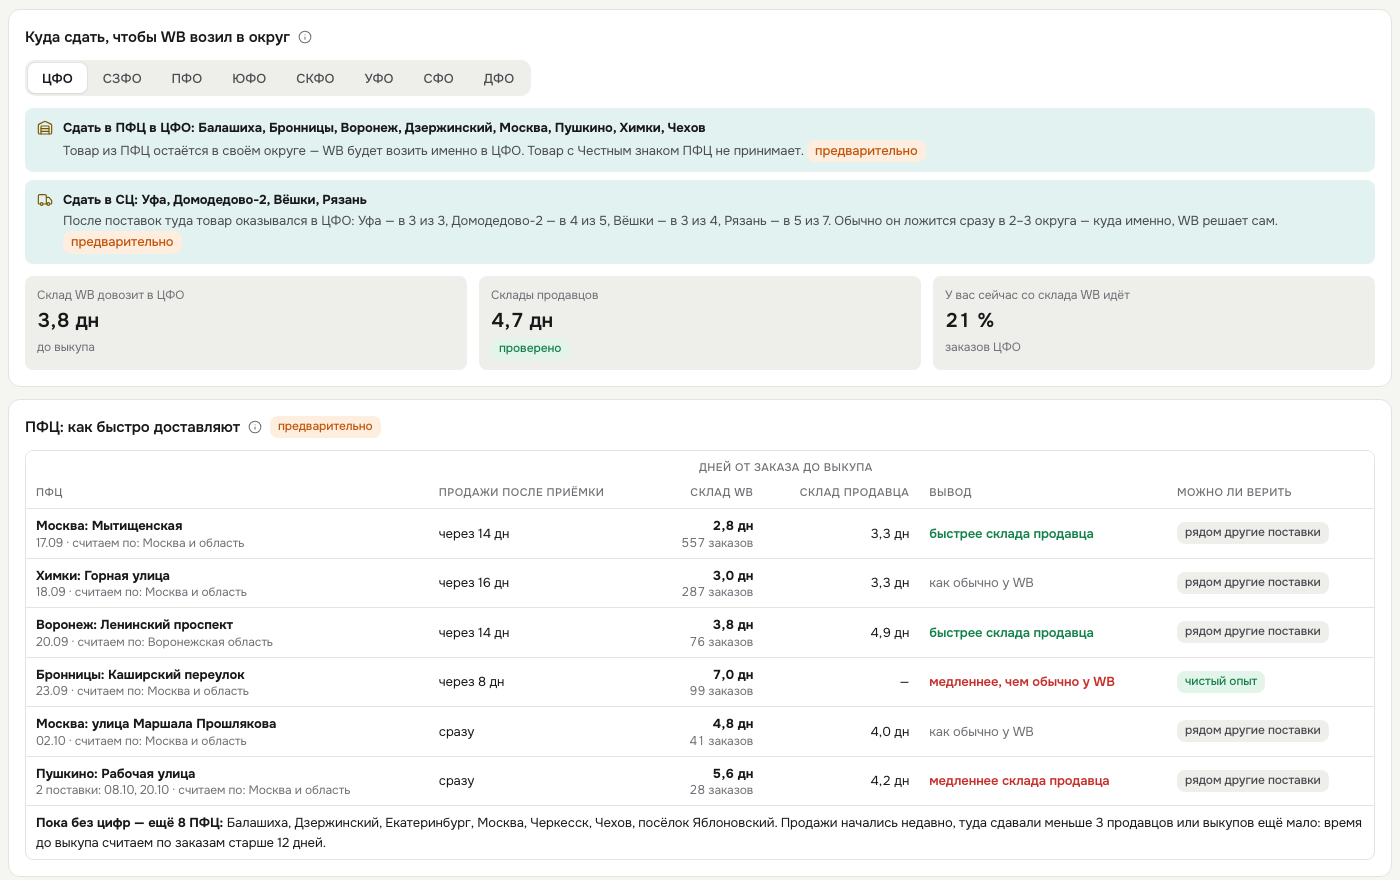
Task: Click the Пушкино: Рабочая улица row name
Action: tap(116, 774)
